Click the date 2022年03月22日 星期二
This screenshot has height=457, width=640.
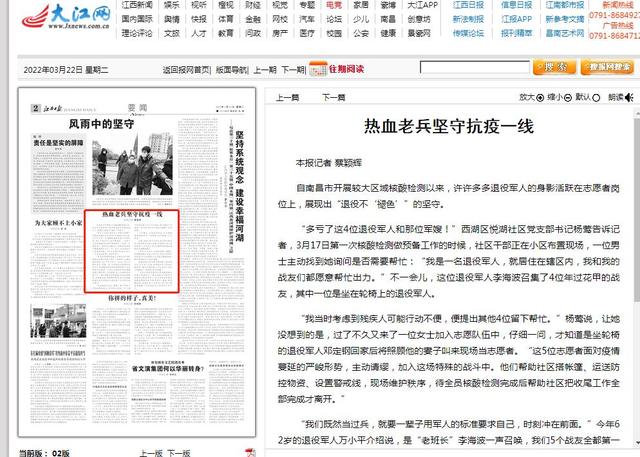click(x=66, y=70)
